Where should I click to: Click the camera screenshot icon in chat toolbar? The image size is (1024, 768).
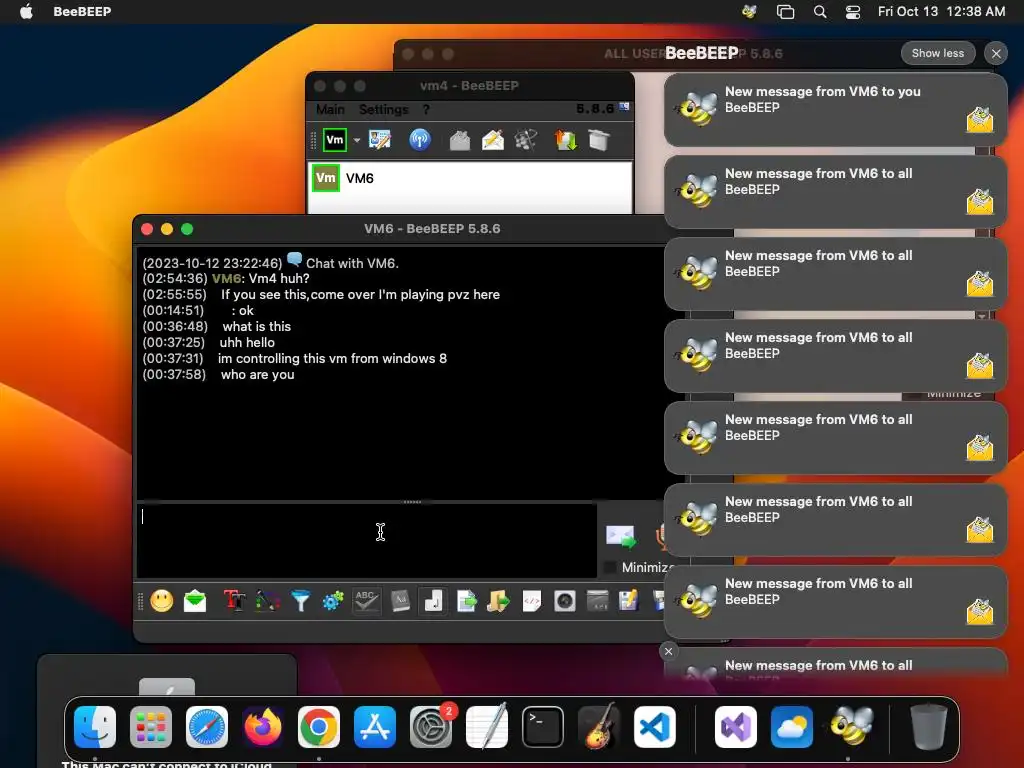tap(565, 601)
